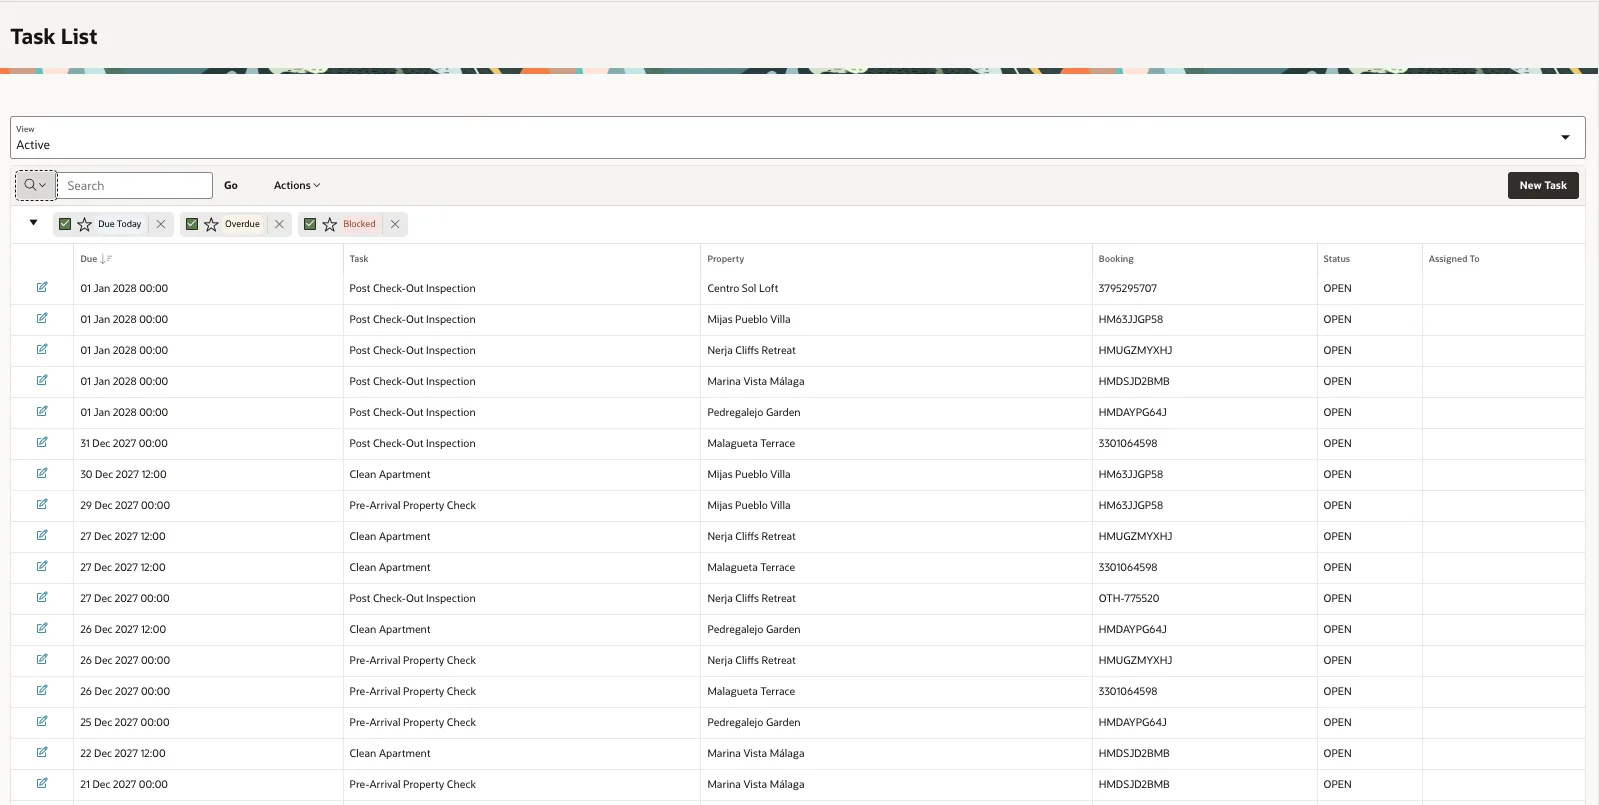Open the Status column header menu
The image size is (1599, 805).
point(1336,259)
